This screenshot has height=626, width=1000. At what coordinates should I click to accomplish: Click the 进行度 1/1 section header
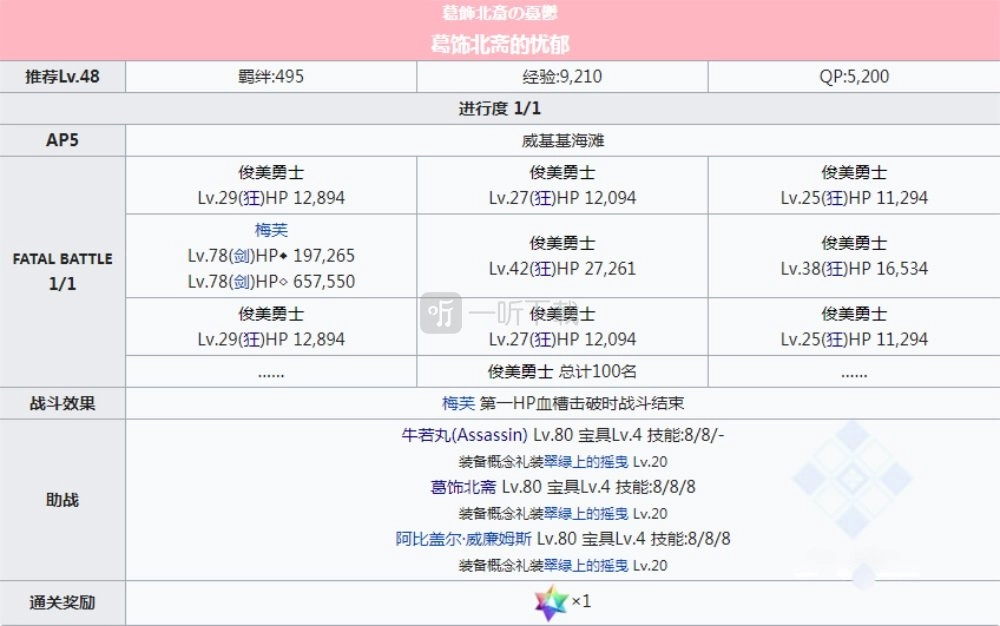500,108
